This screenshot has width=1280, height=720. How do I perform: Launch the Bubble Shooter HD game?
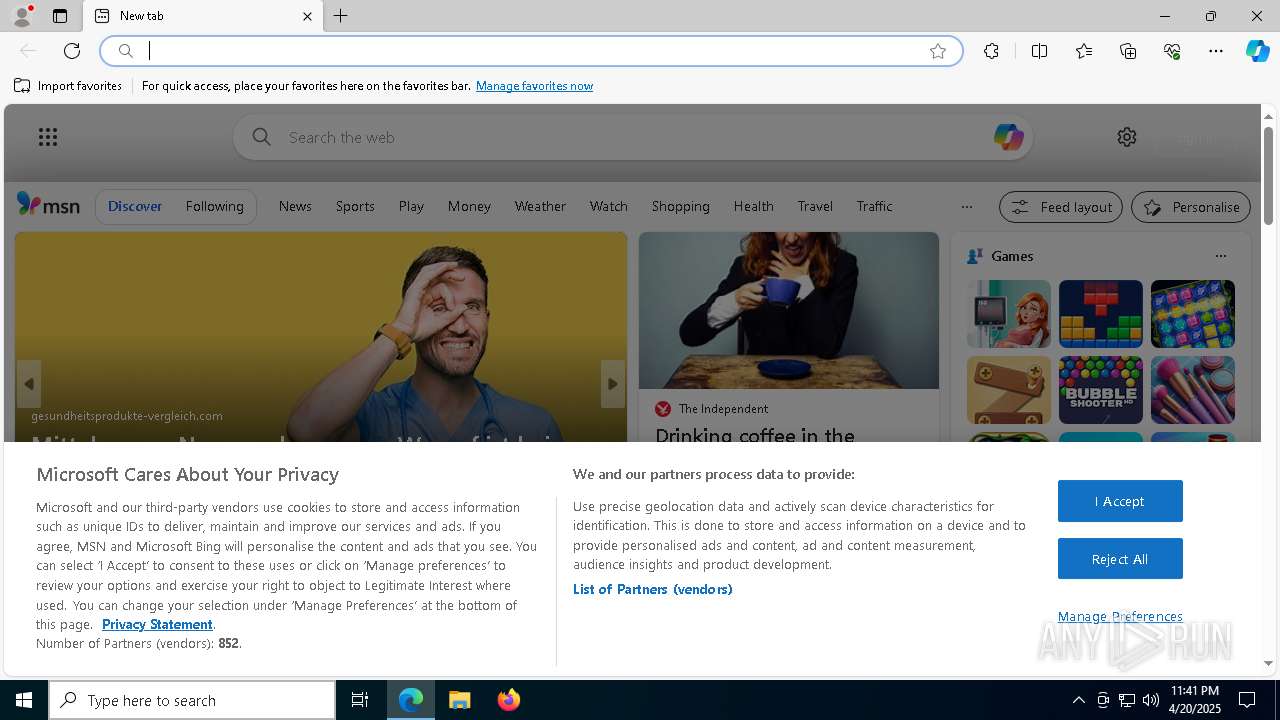[x=1100, y=390]
